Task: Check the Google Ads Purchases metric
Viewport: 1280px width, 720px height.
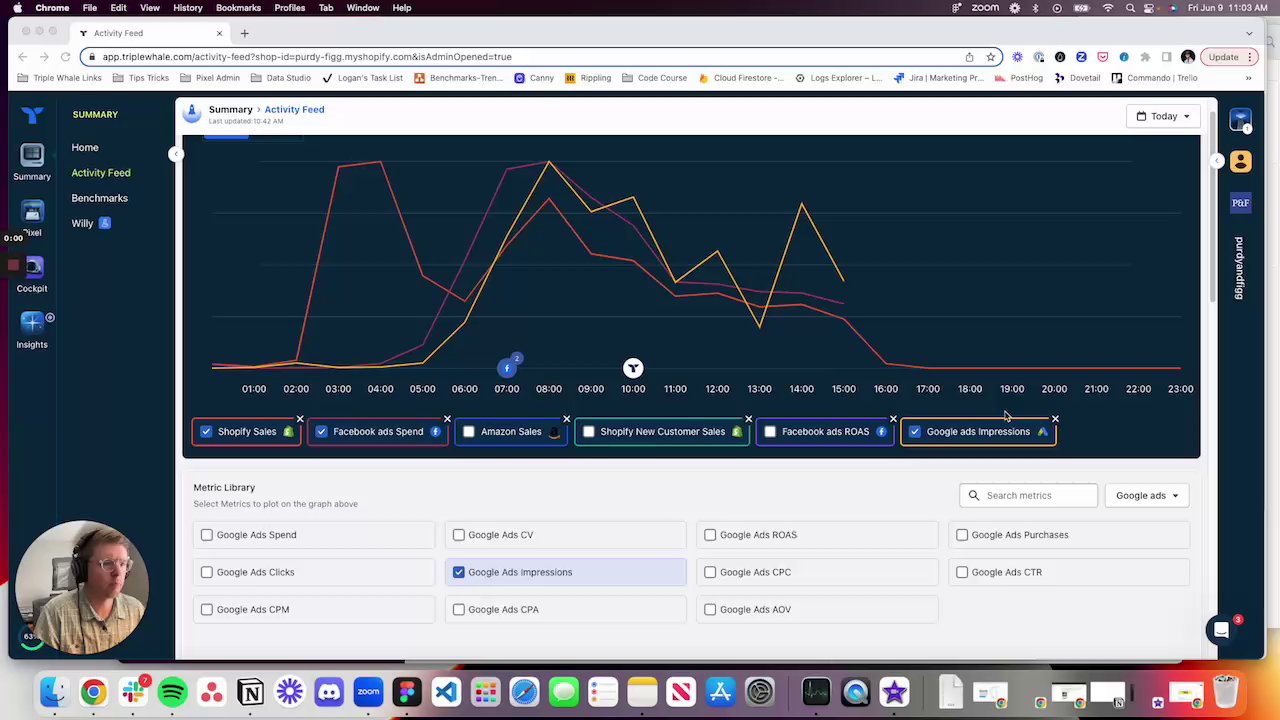Action: [962, 535]
